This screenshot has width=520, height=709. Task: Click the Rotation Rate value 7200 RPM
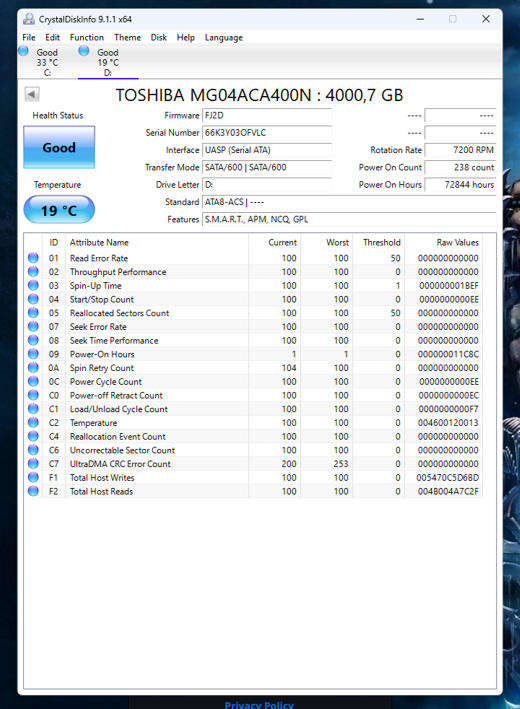tap(460, 150)
